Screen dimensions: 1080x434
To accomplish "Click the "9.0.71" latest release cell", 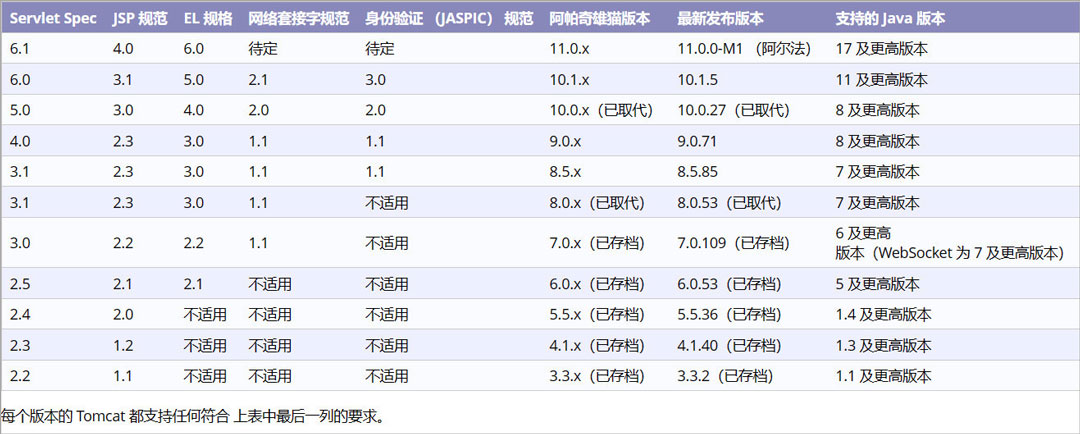I will [x=697, y=141].
